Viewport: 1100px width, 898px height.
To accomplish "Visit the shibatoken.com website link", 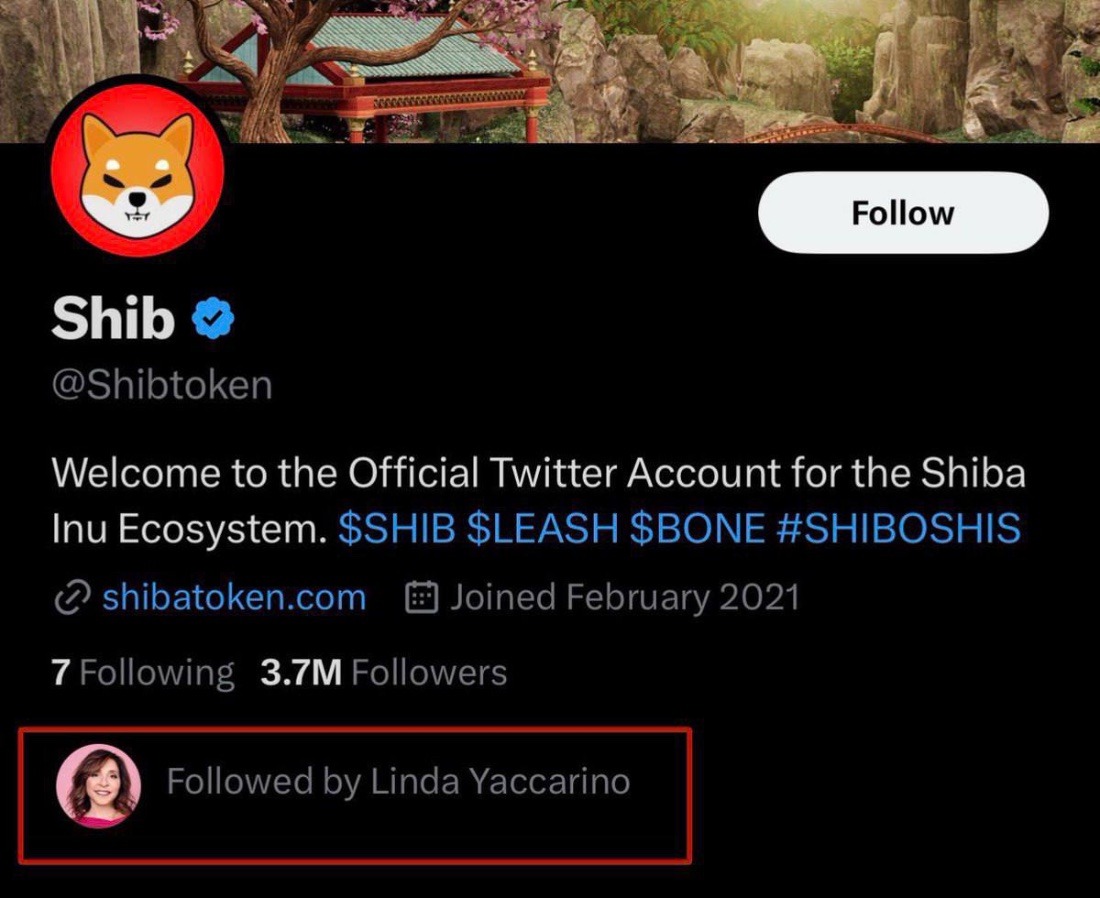I will (x=234, y=598).
